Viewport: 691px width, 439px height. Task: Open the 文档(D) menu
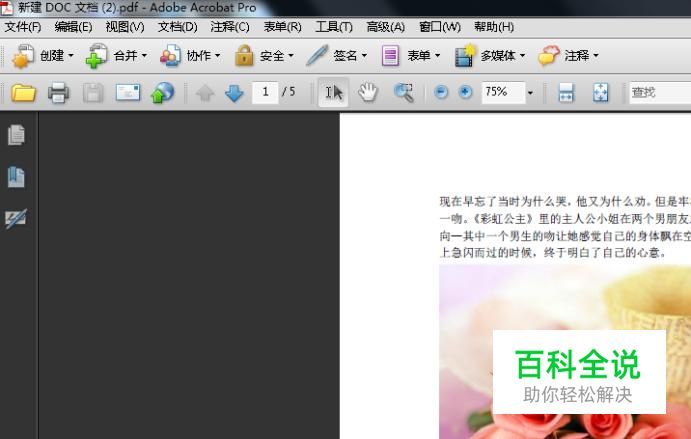tap(178, 27)
